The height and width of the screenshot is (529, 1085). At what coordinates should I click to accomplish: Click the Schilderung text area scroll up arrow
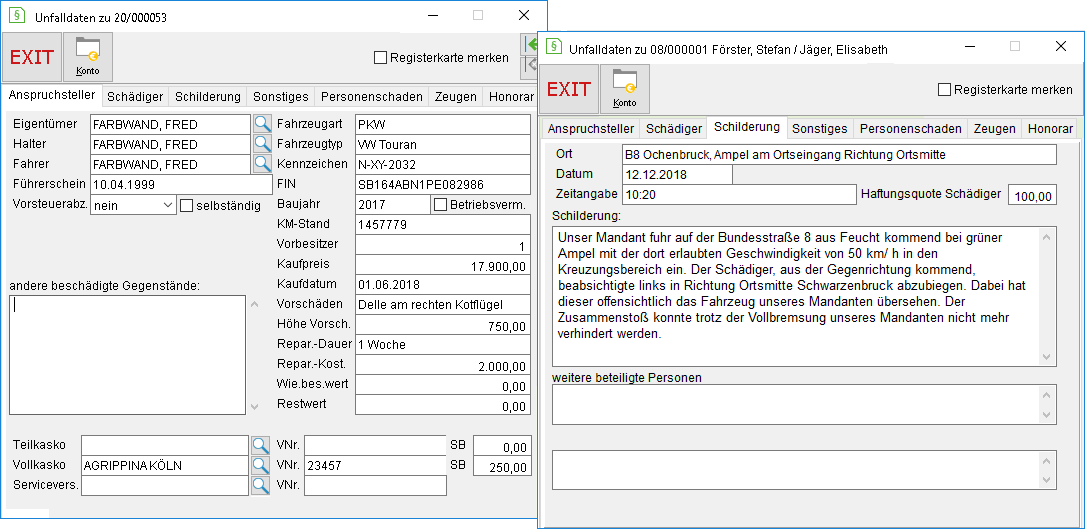pos(1046,237)
